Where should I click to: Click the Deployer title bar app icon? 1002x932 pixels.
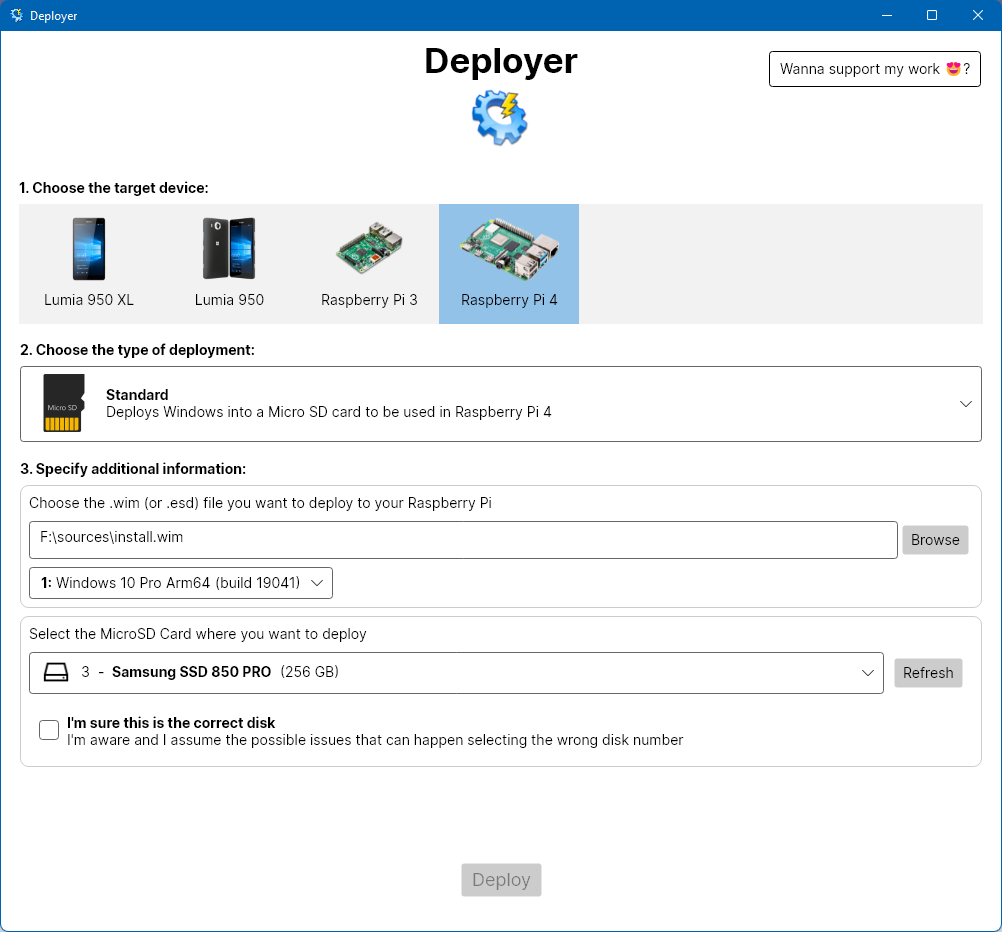[x=16, y=15]
